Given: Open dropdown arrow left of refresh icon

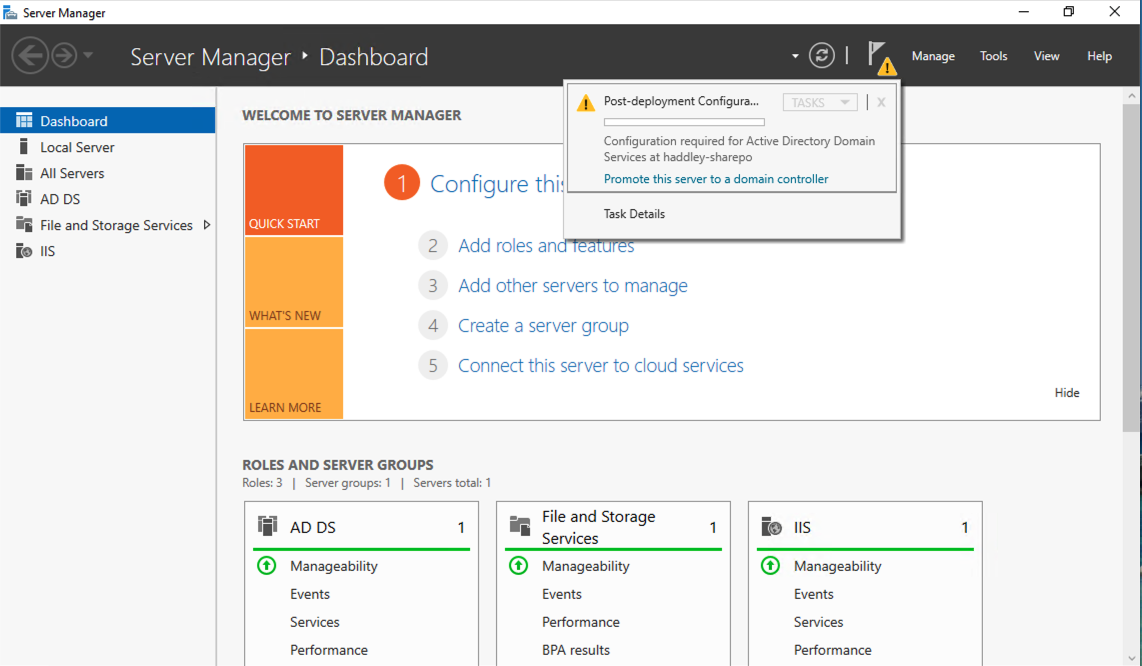Looking at the screenshot, I should (x=795, y=56).
